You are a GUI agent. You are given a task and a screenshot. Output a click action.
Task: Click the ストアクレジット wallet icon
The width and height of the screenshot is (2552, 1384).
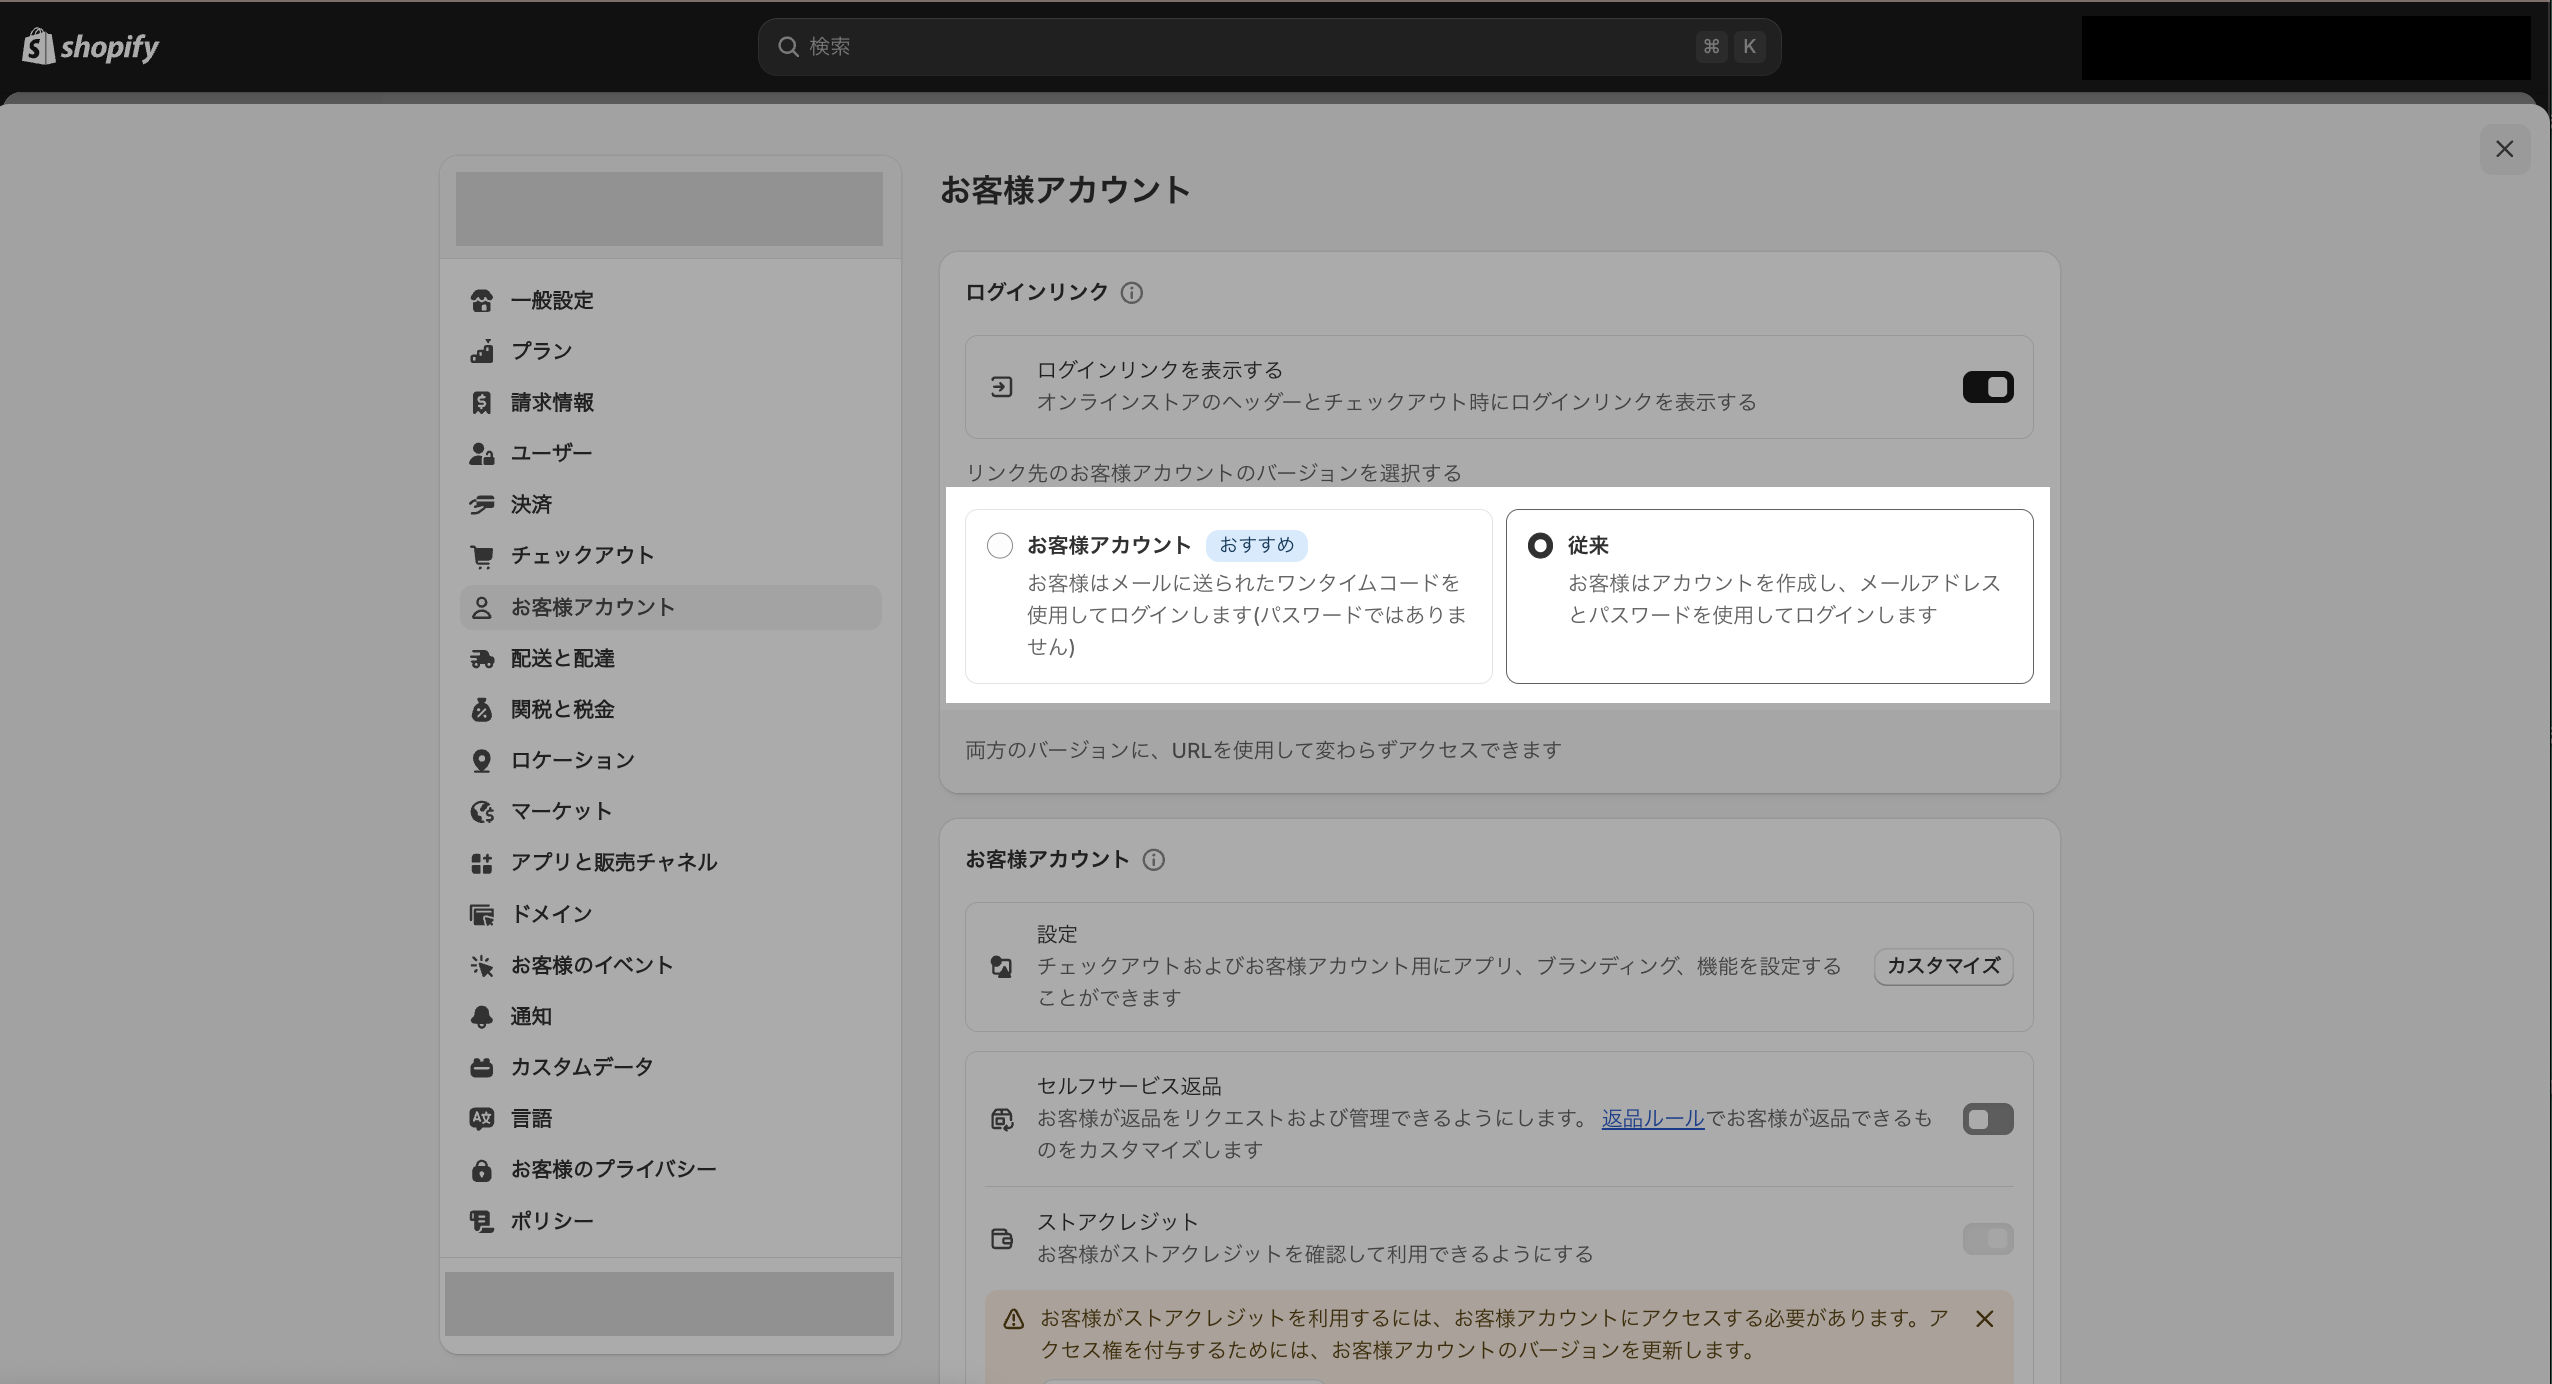coord(1001,1239)
